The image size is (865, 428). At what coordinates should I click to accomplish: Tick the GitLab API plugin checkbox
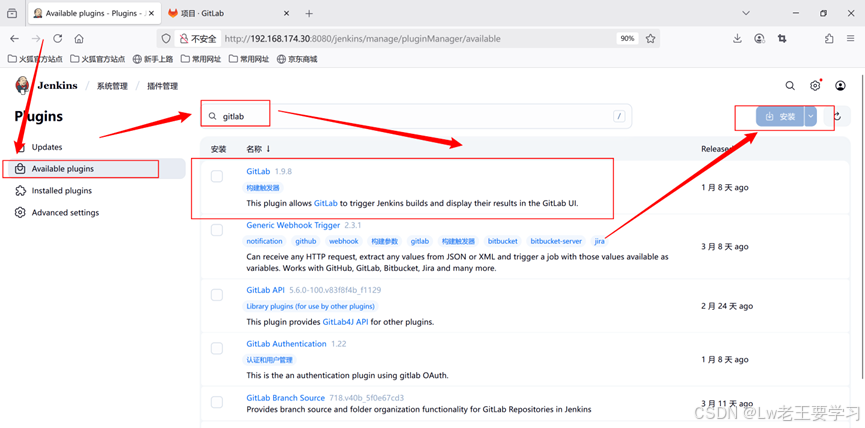tap(217, 295)
